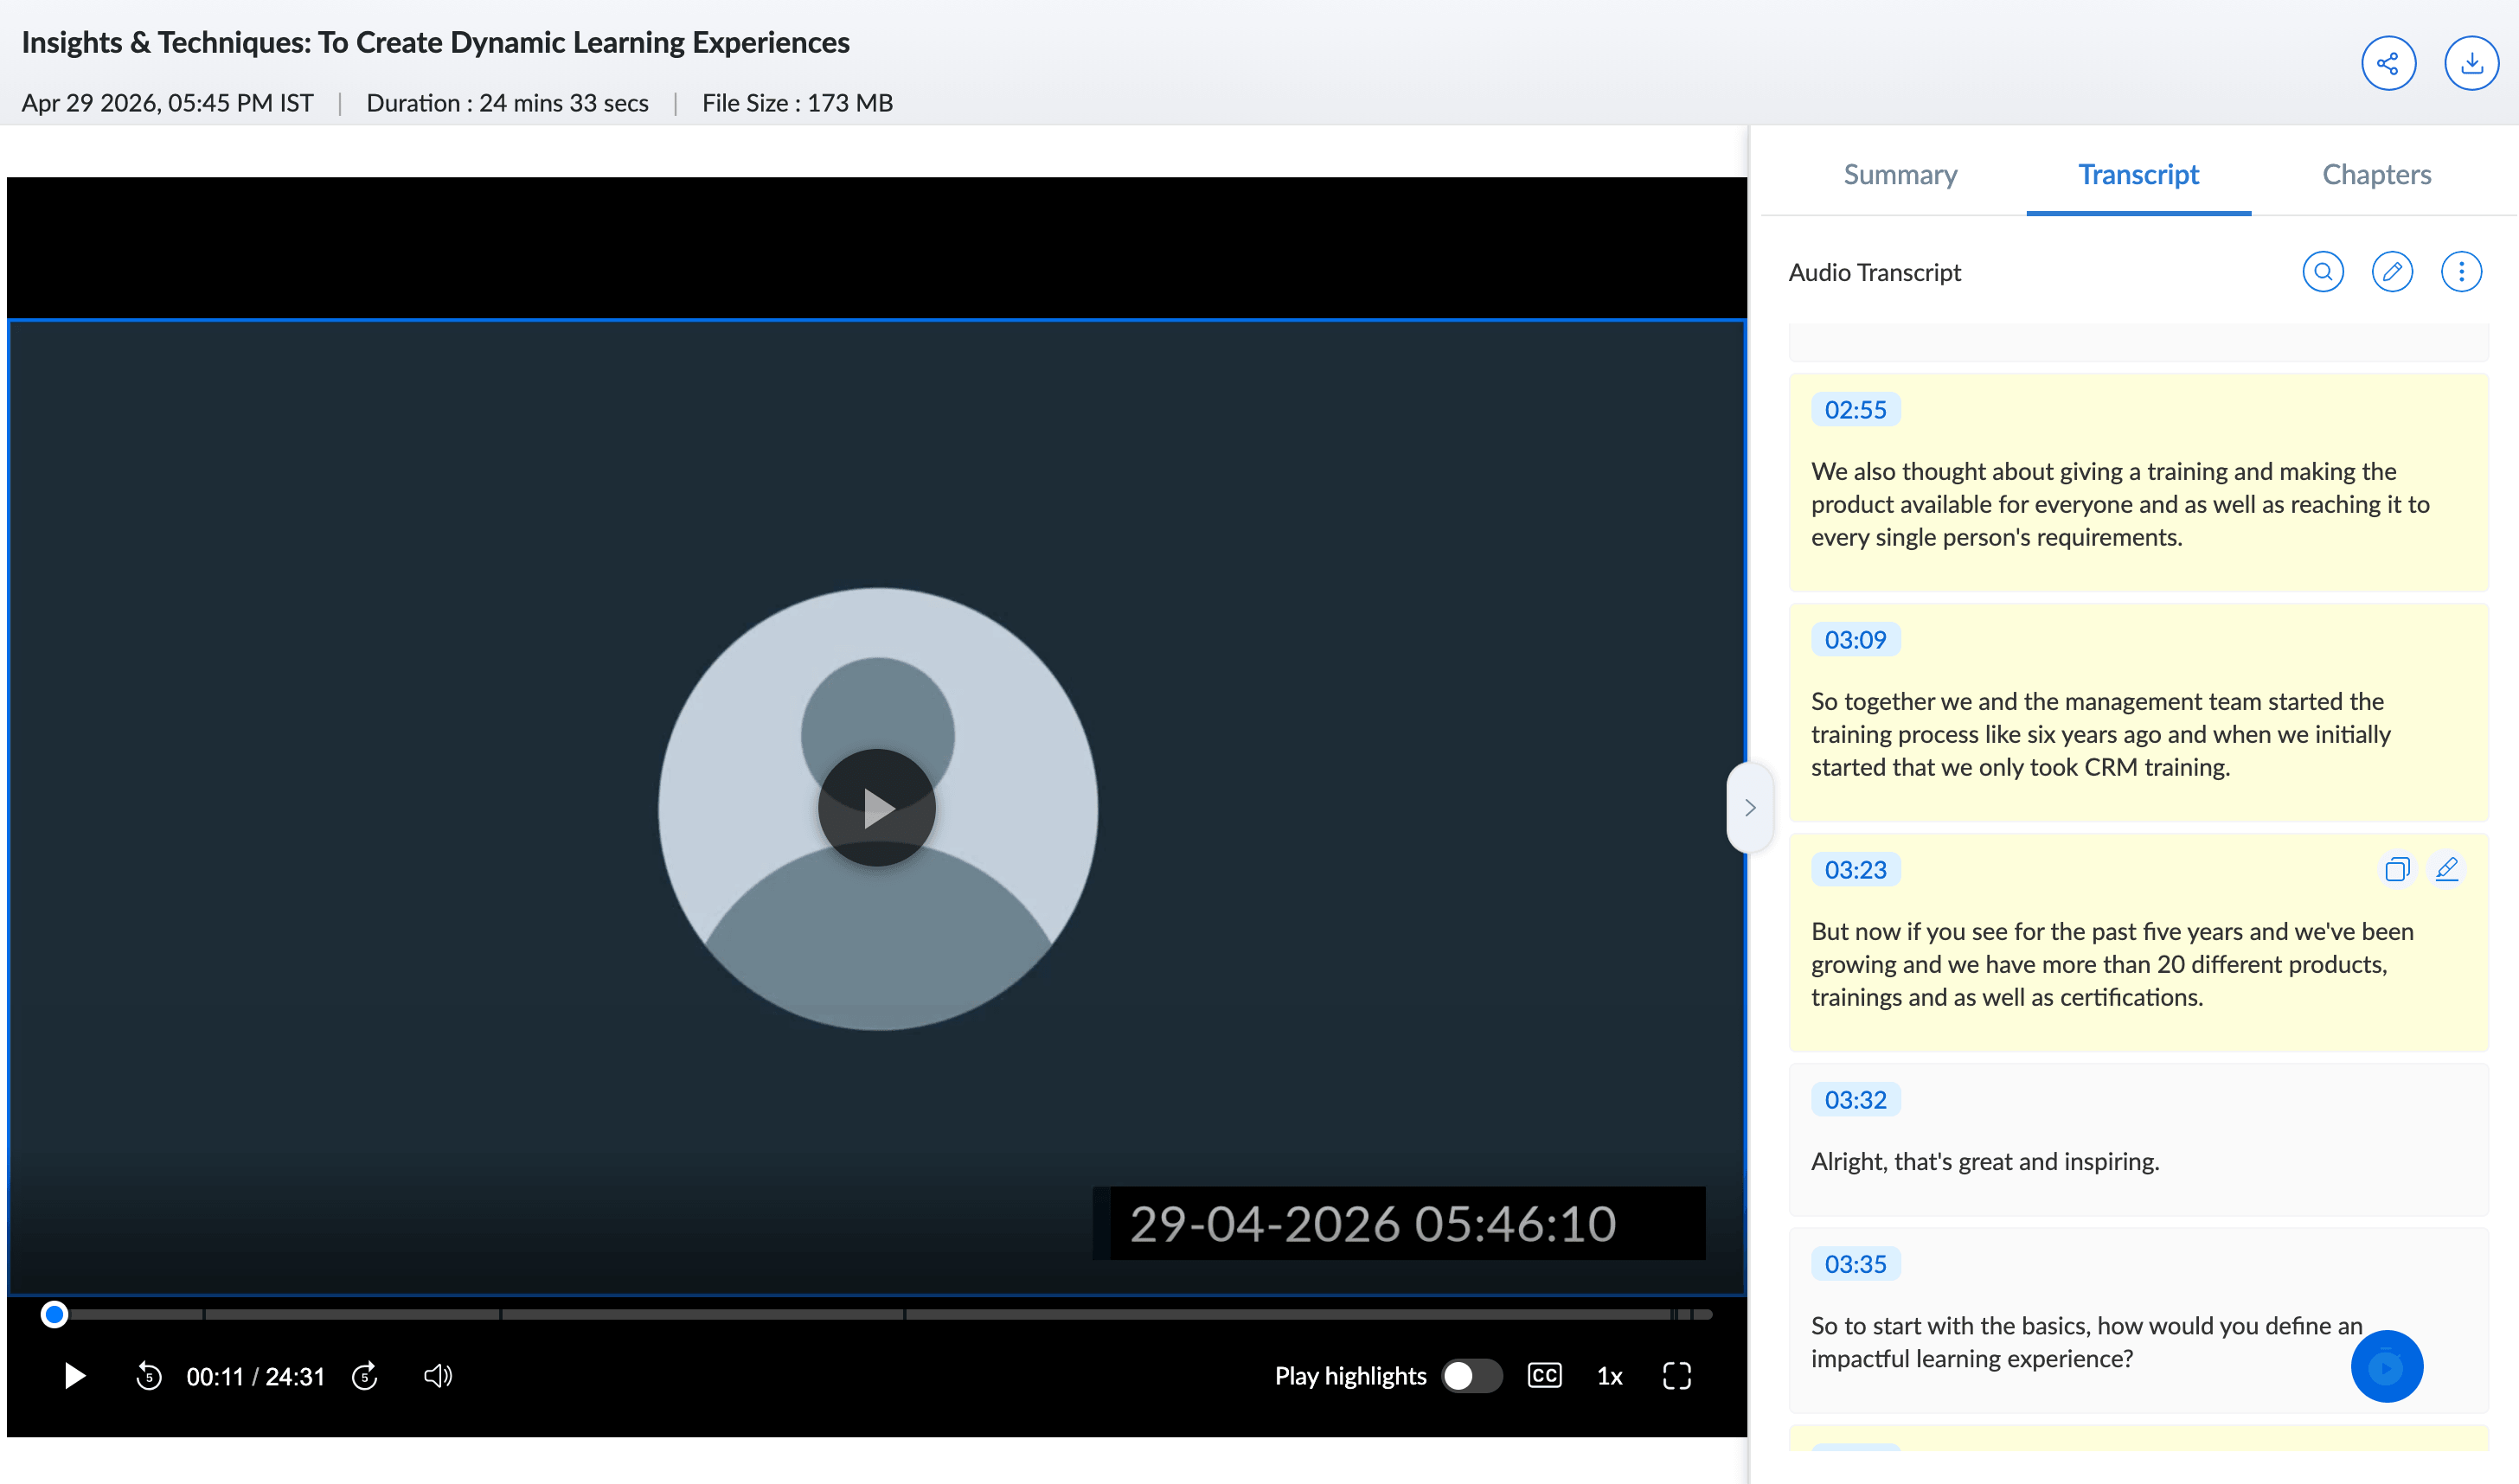Jump to transcript timestamp 03:23
Image resolution: width=2519 pixels, height=1484 pixels.
pyautogui.click(x=1855, y=869)
